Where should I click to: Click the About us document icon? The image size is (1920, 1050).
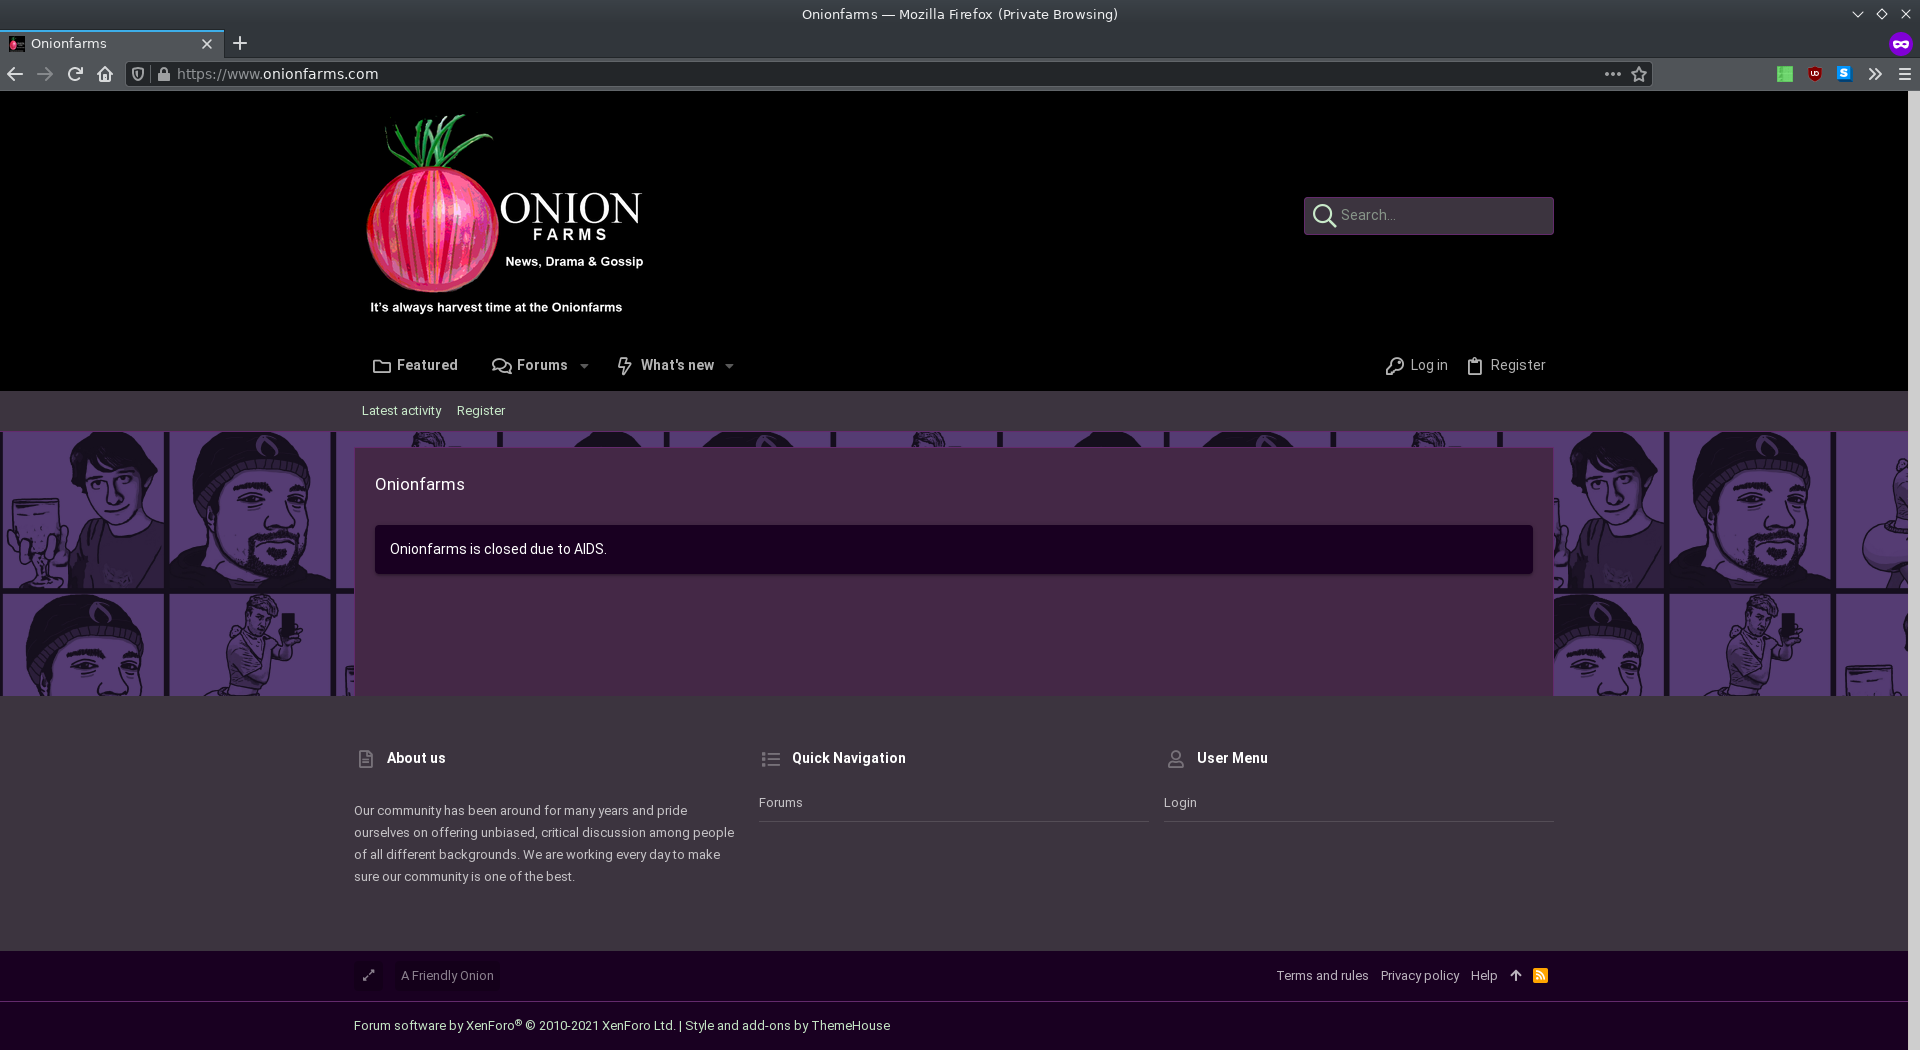[x=366, y=759]
